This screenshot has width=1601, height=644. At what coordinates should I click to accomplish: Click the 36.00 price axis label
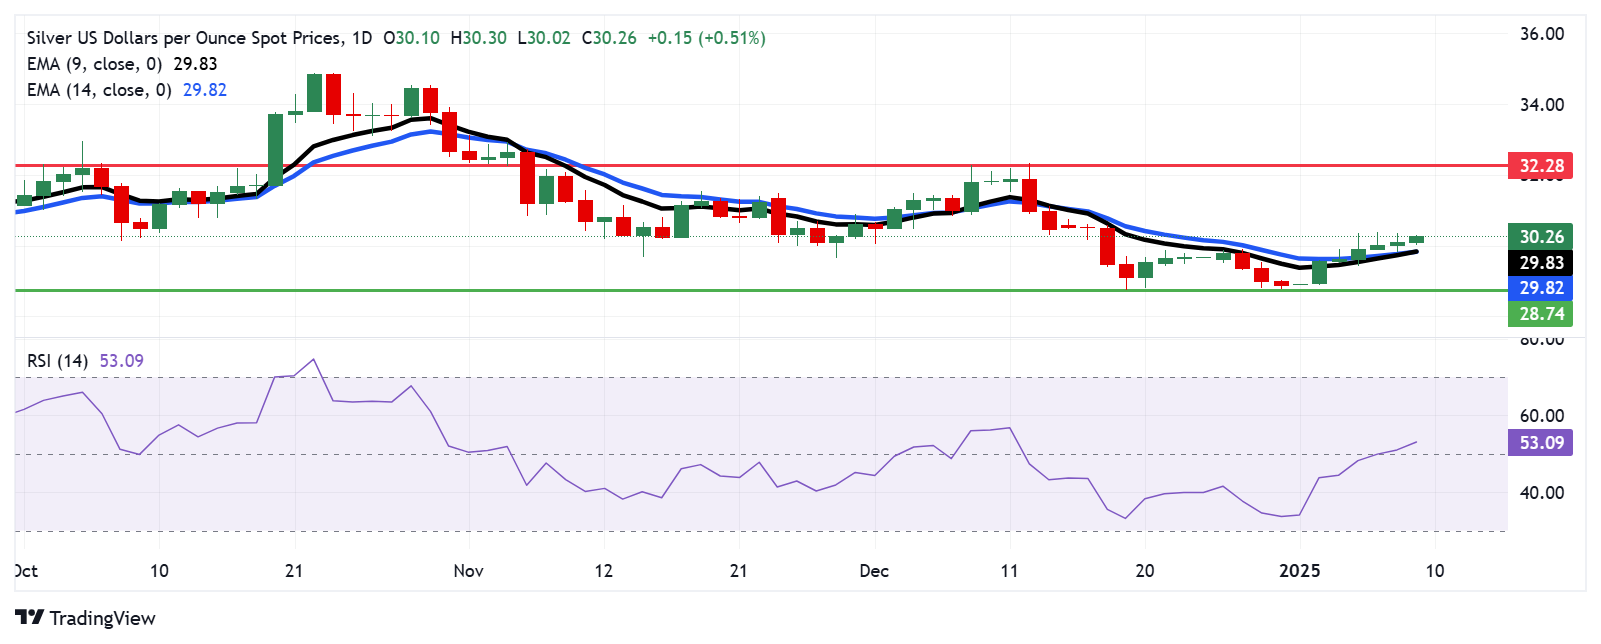pos(1541,34)
